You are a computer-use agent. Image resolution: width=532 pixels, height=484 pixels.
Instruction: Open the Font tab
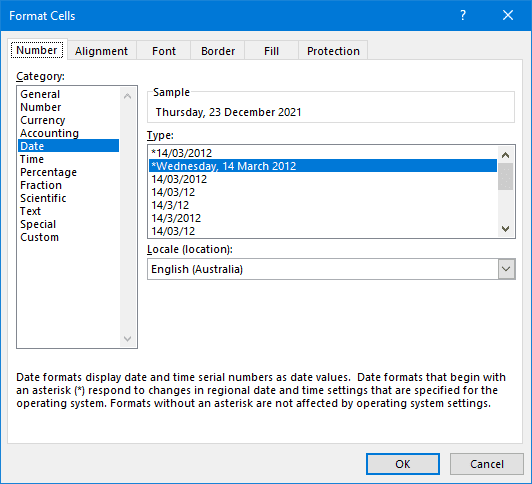click(164, 51)
